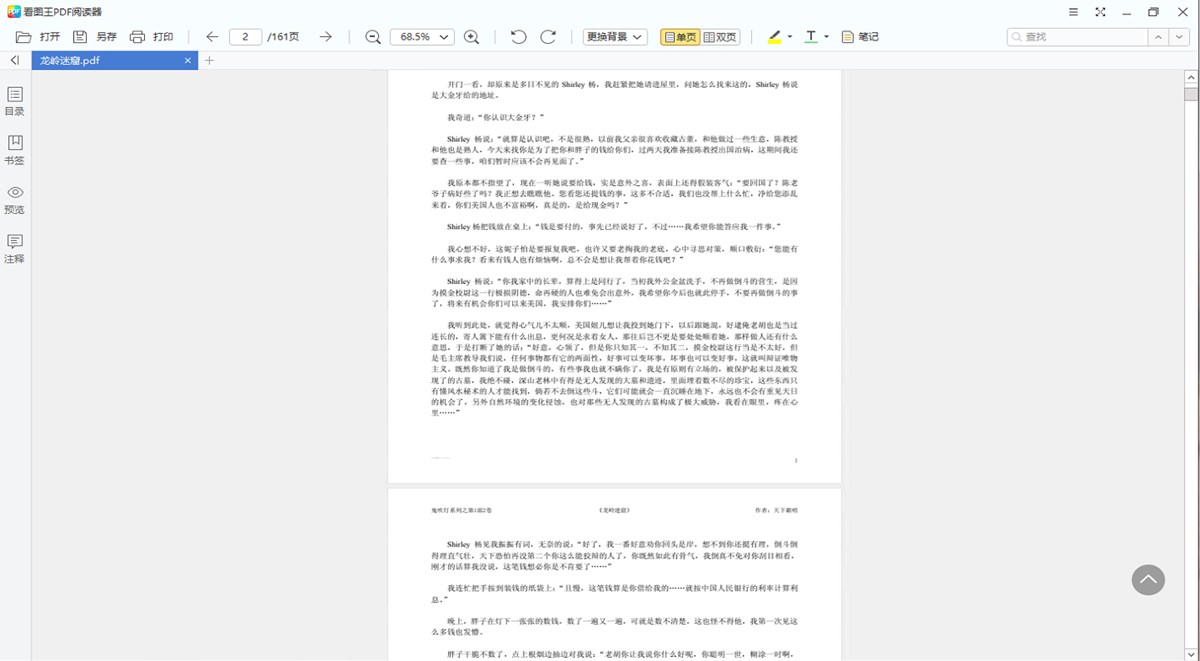The image size is (1200, 661).
Task: Open the zoom percentage dropdown
Action: [443, 36]
